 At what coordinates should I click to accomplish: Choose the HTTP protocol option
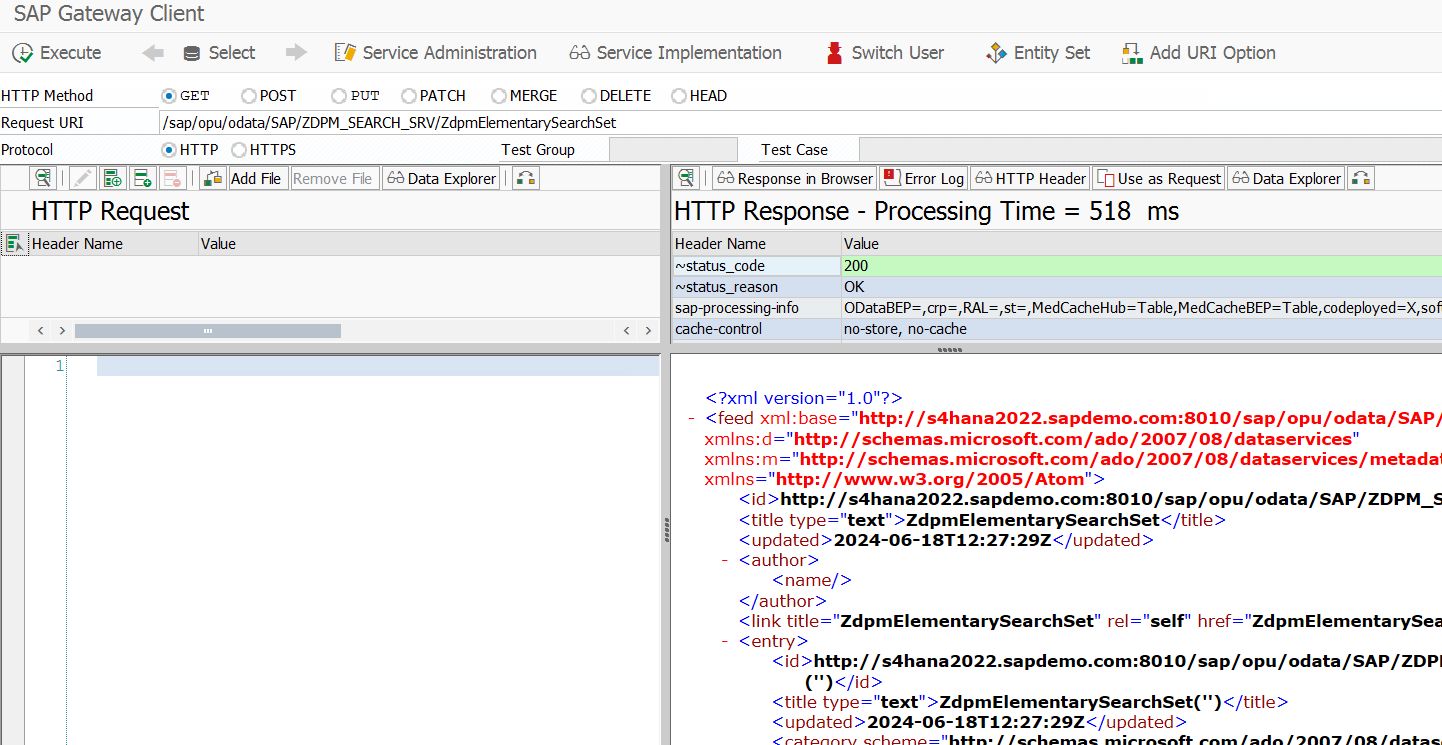tap(169, 150)
